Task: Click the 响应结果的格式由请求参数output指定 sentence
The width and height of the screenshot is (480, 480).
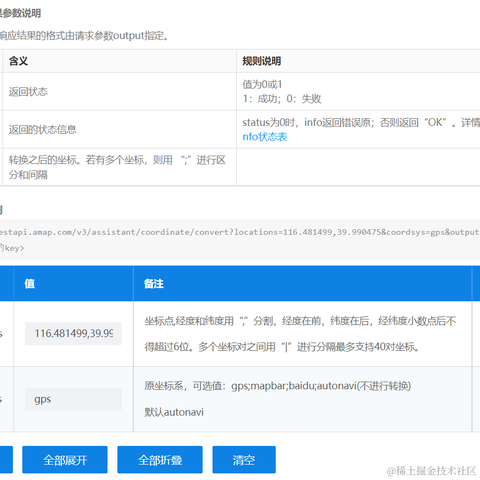Action: [85, 35]
